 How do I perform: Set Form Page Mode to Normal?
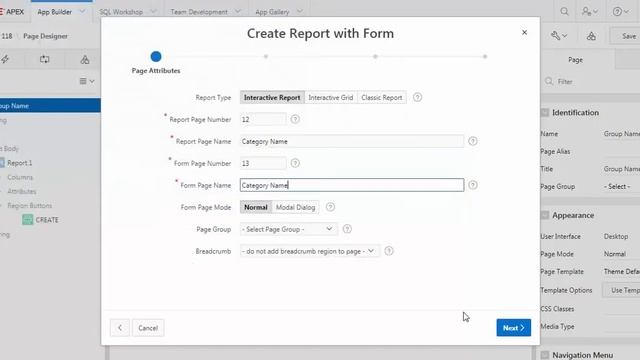[256, 207]
